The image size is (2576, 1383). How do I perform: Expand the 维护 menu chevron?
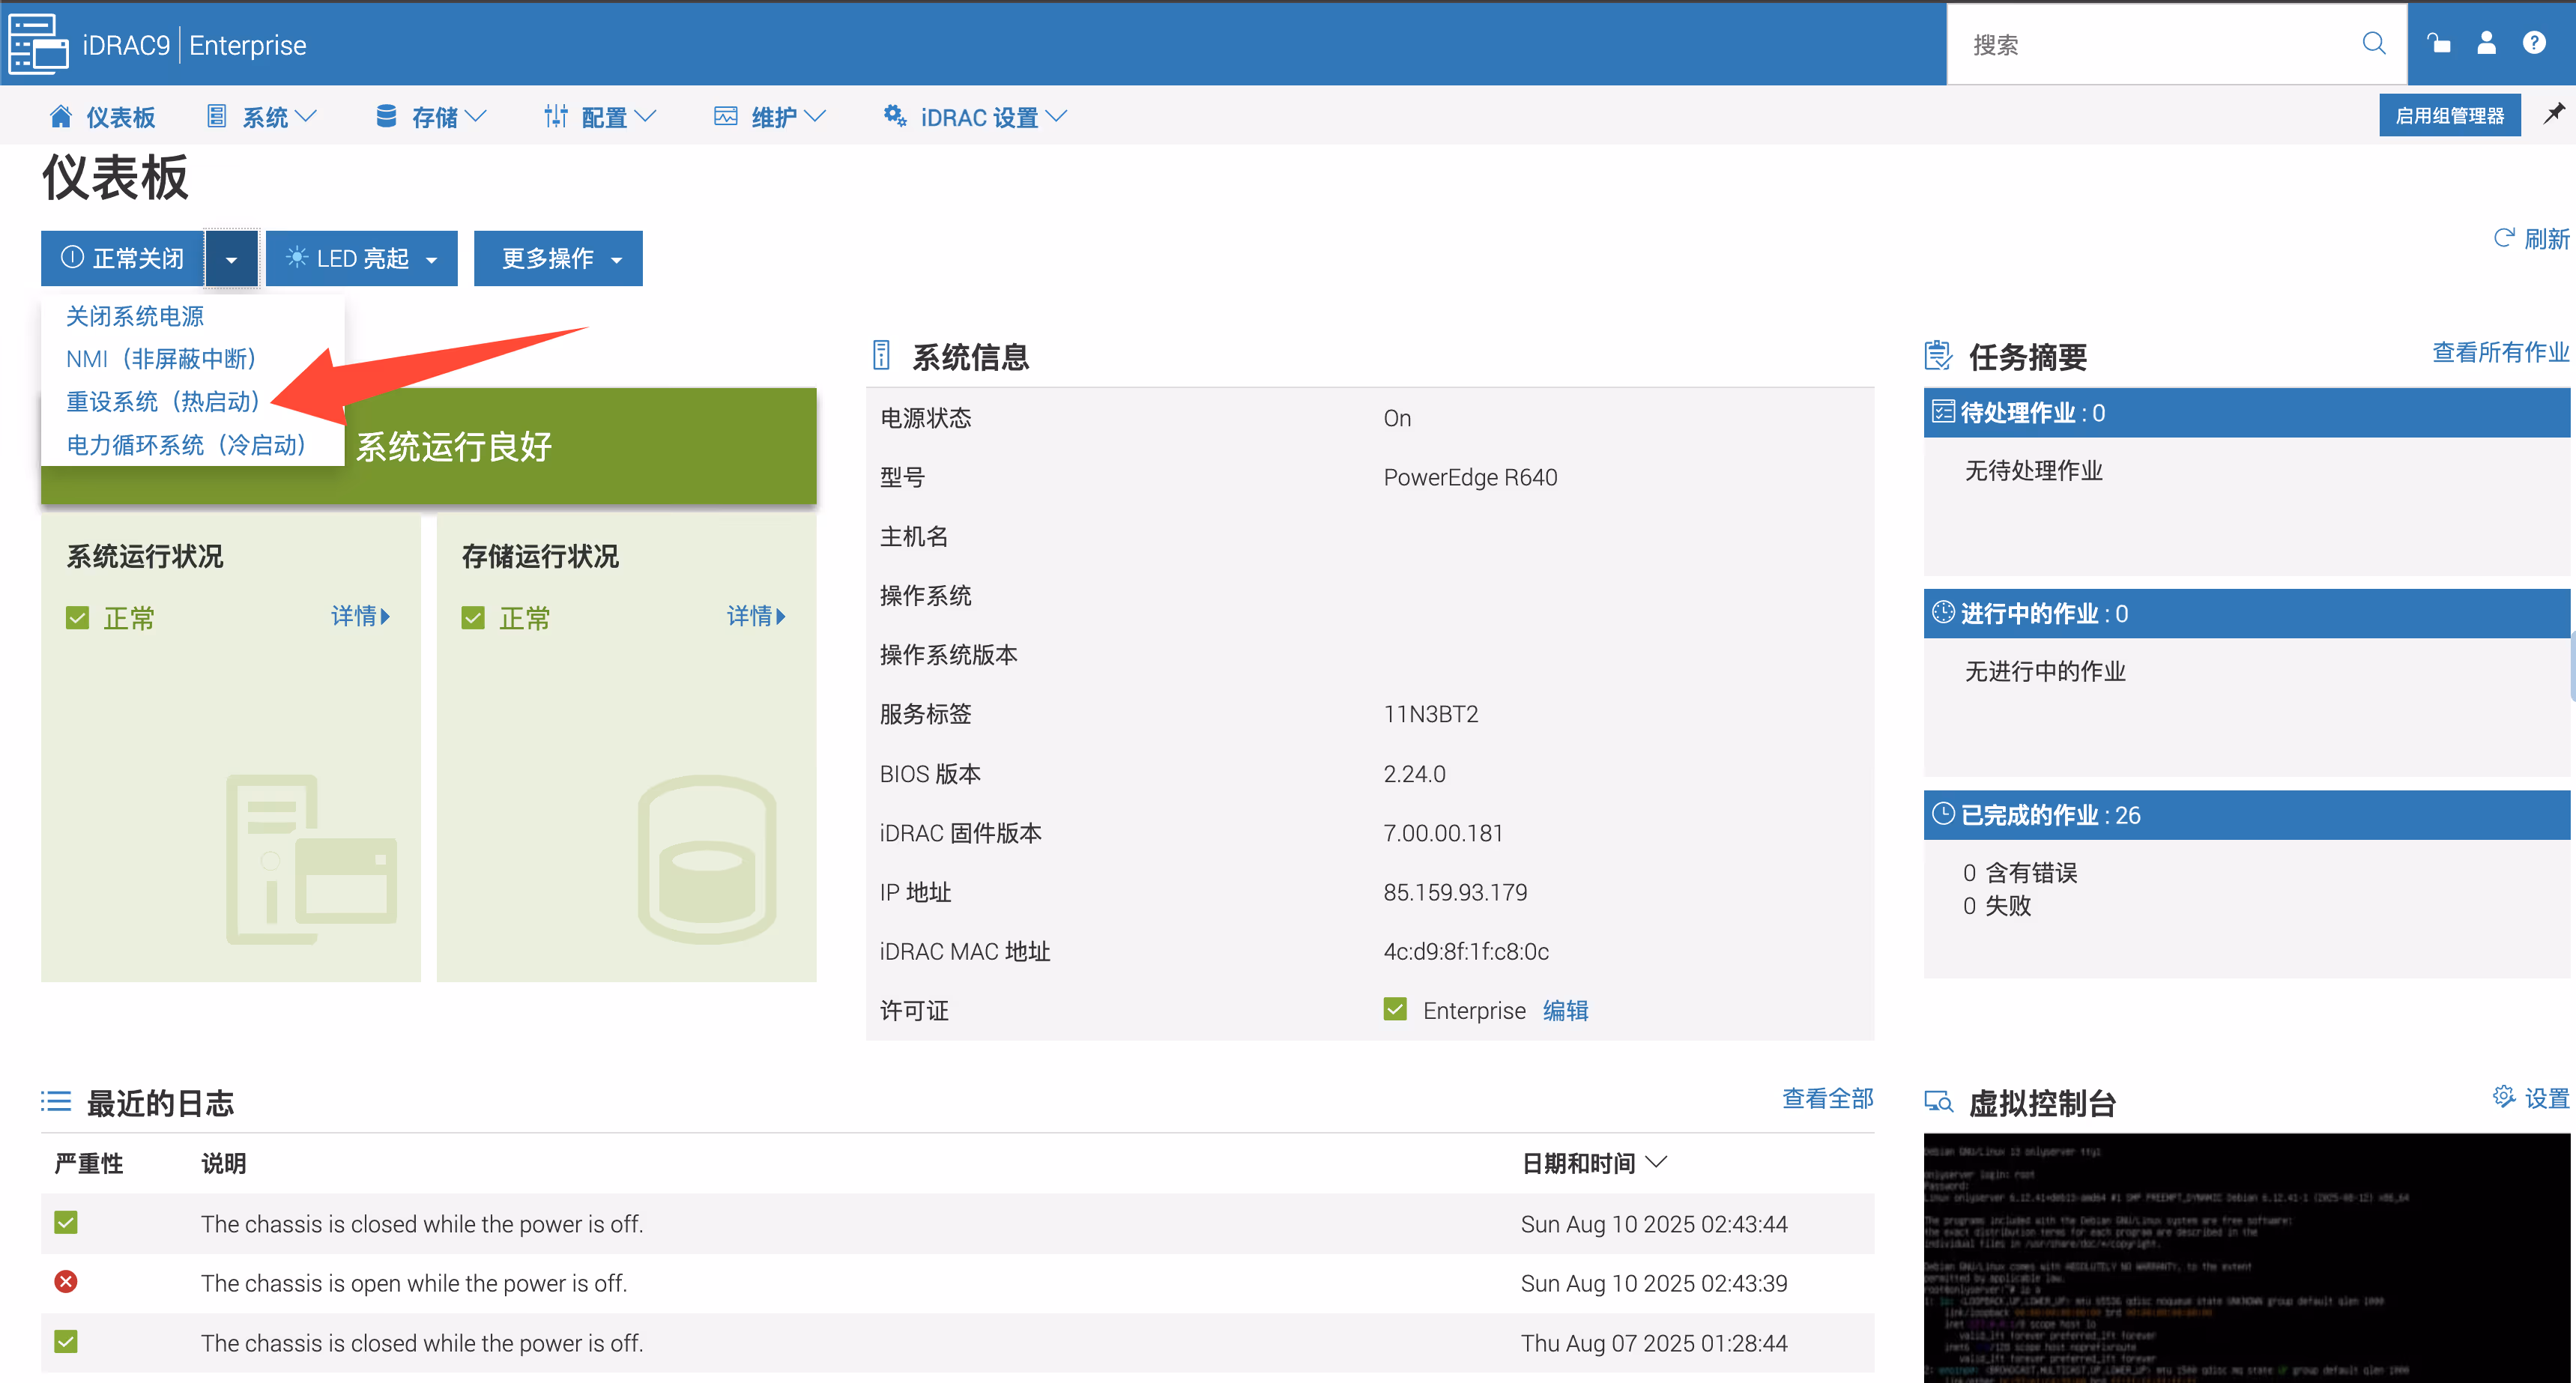coord(815,116)
